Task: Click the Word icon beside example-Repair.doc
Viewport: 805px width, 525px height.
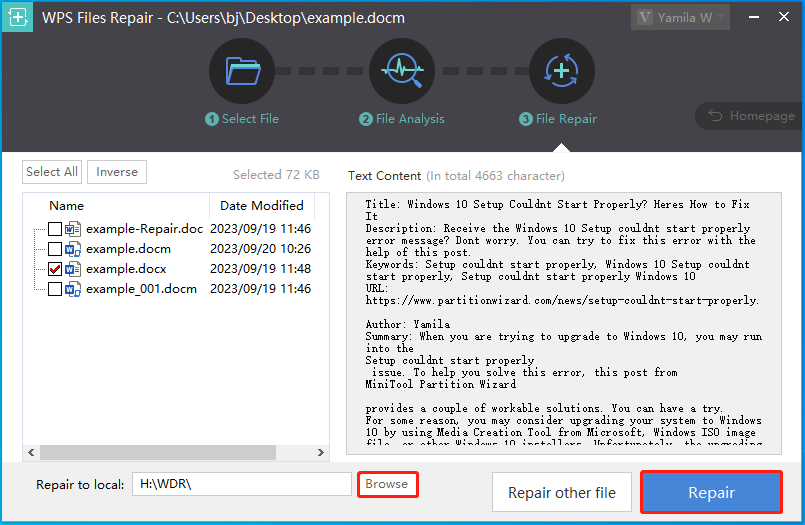Action: click(72, 229)
